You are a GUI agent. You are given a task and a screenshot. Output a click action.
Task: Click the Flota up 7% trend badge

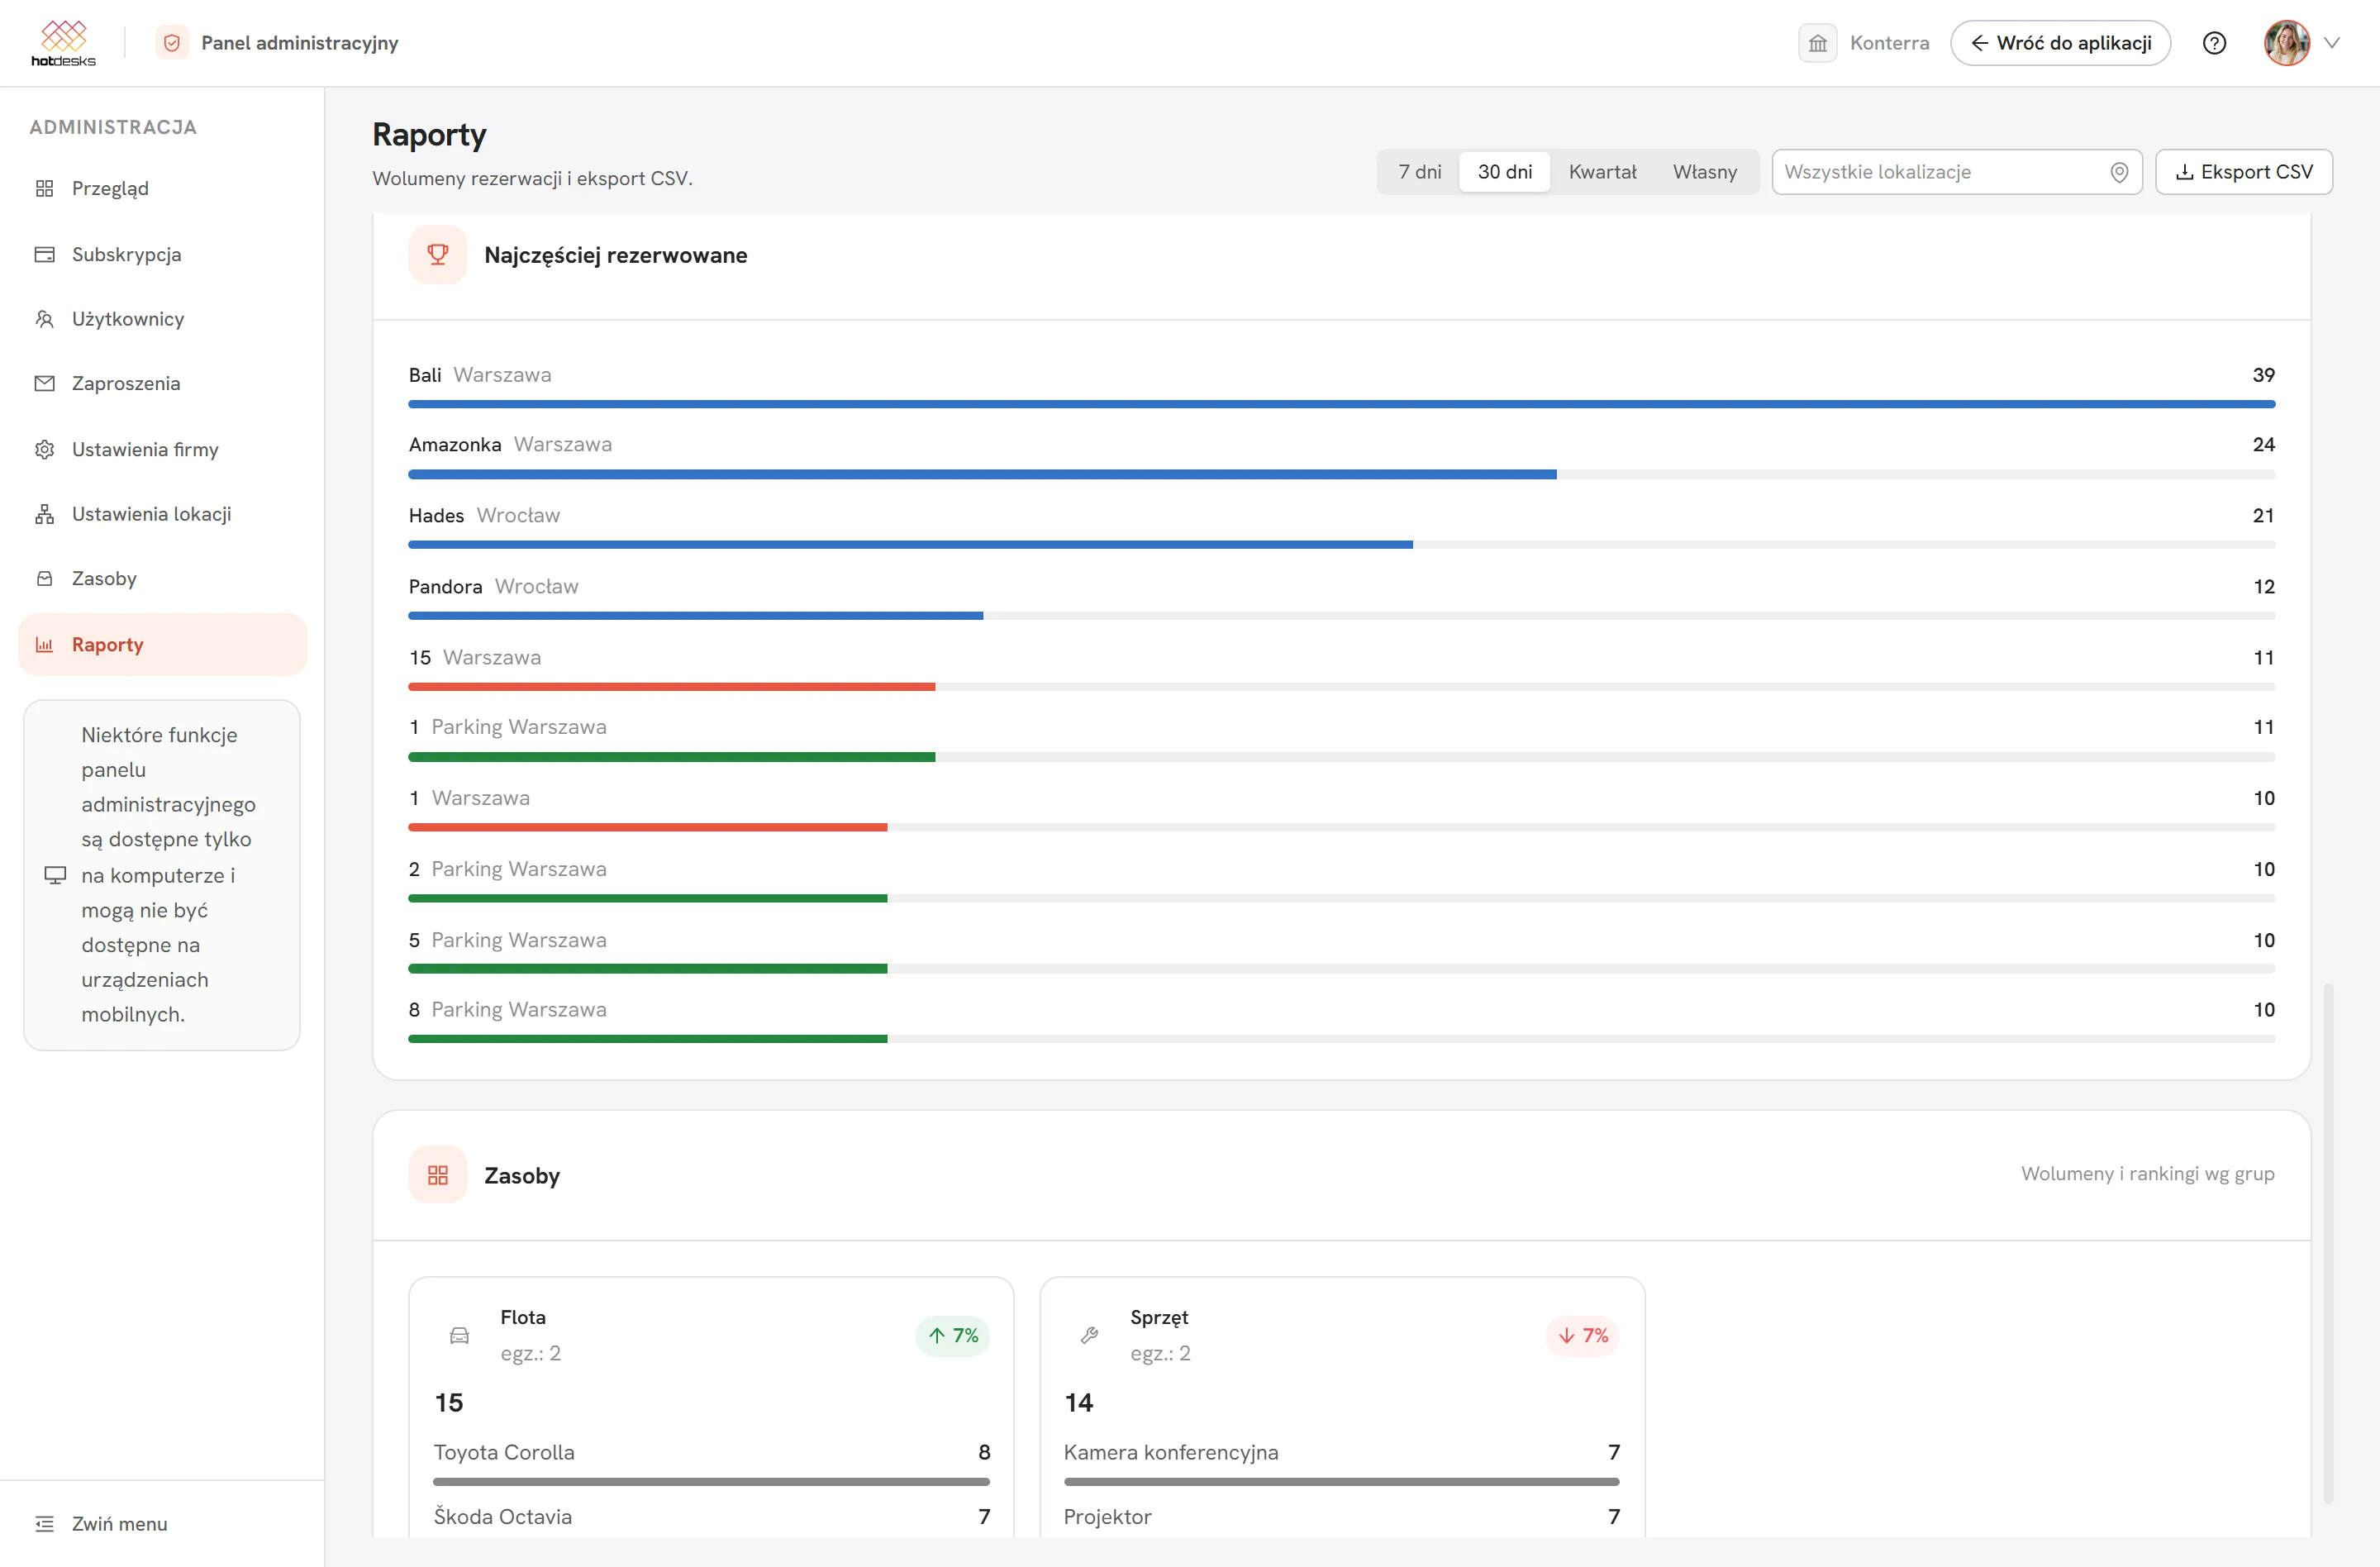click(952, 1335)
